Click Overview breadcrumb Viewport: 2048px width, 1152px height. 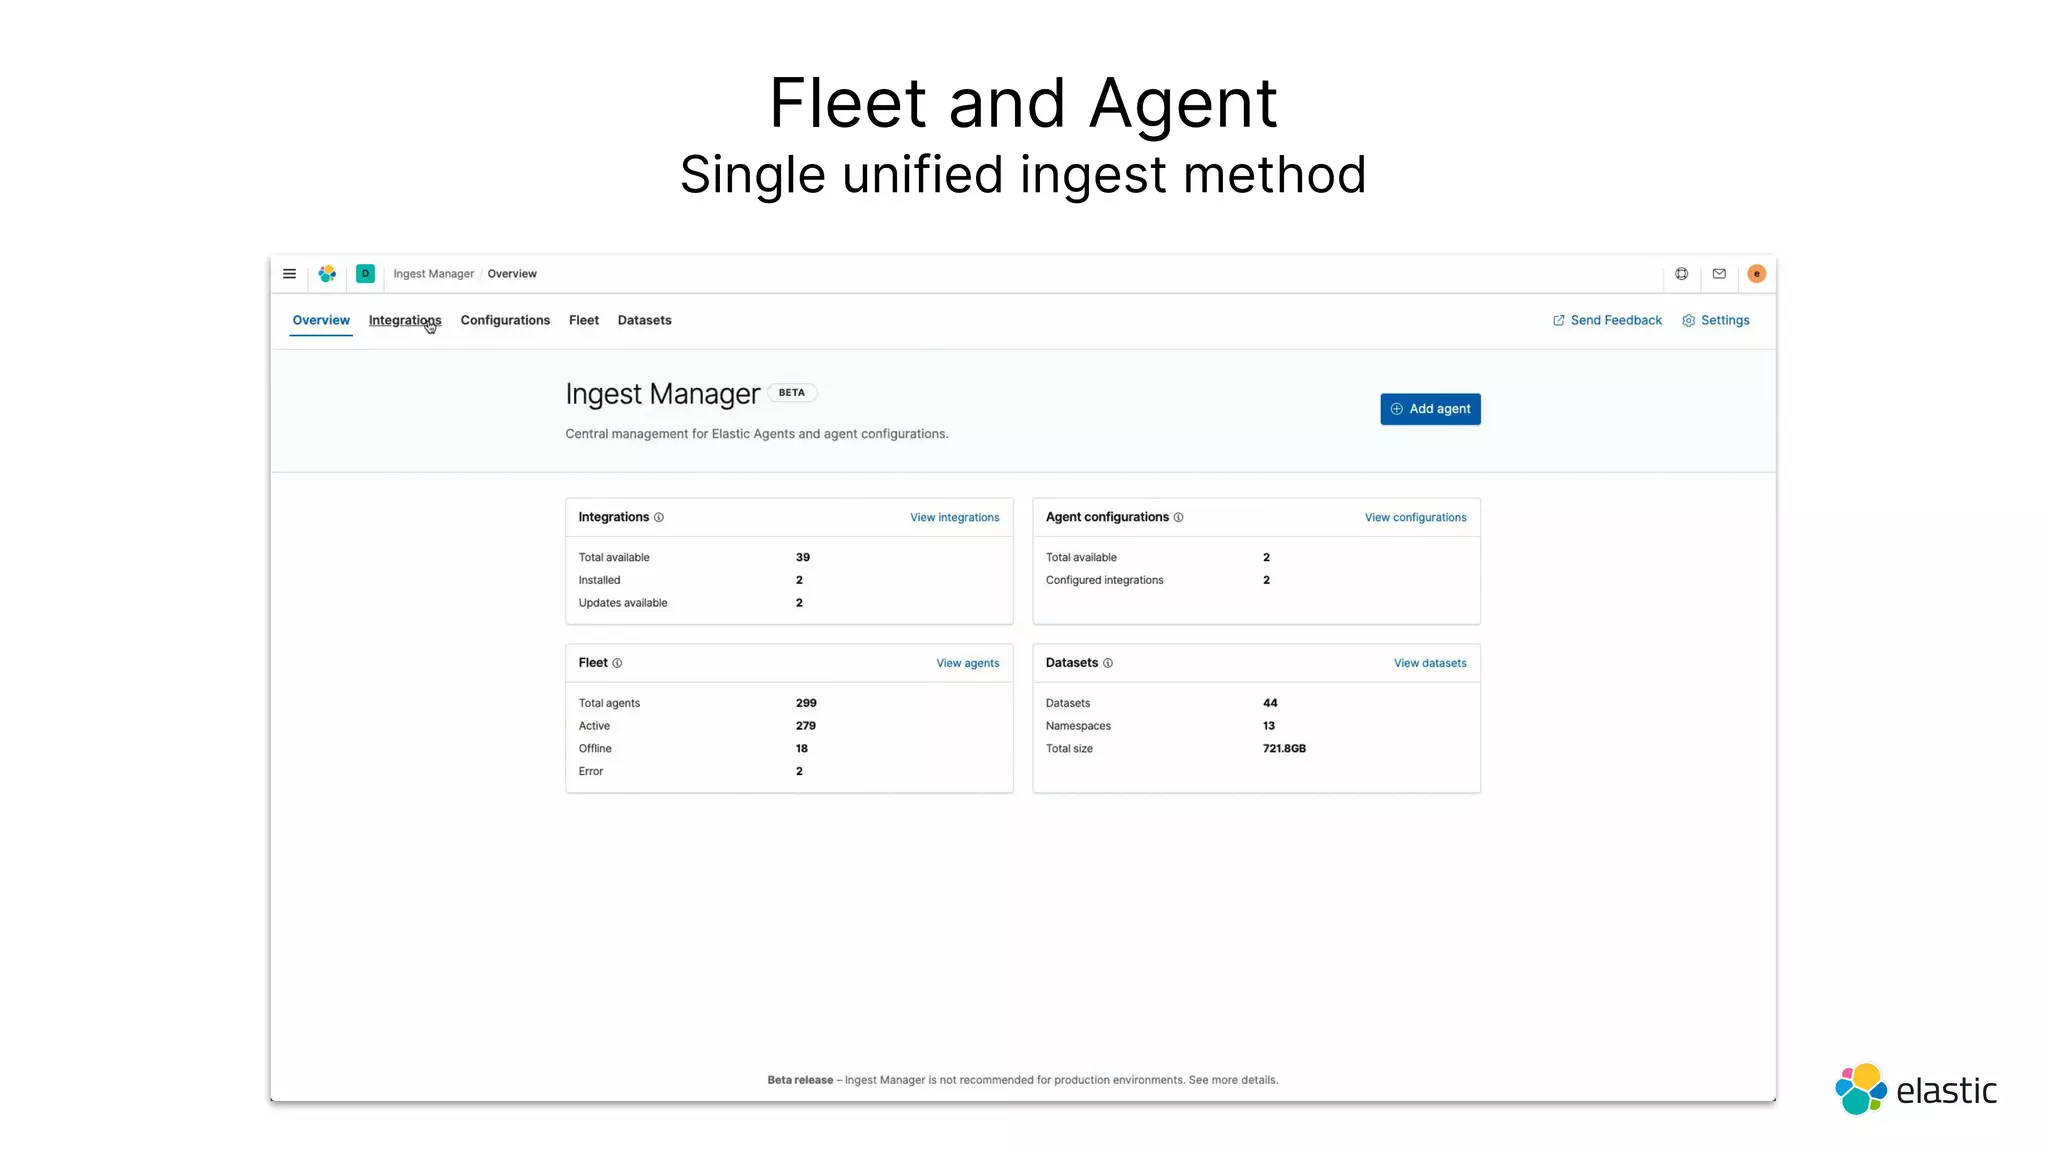click(x=512, y=273)
